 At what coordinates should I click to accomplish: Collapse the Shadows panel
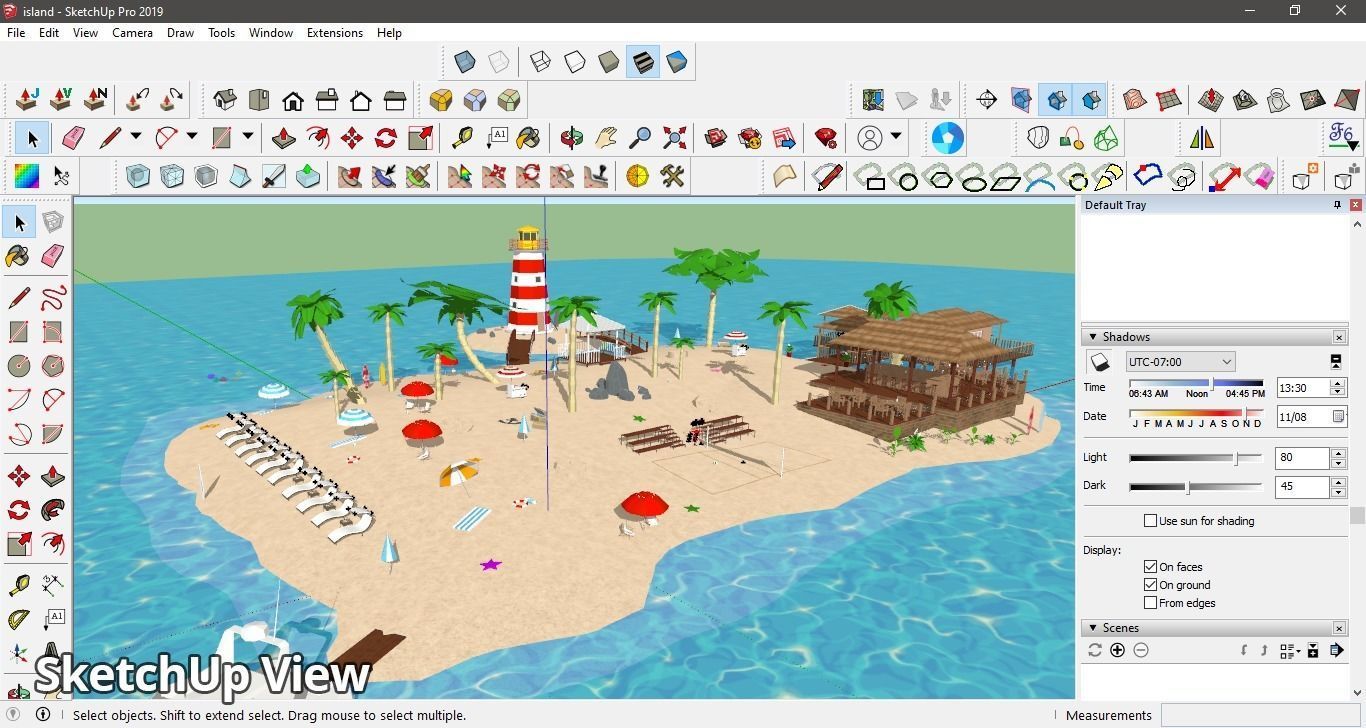(1093, 337)
